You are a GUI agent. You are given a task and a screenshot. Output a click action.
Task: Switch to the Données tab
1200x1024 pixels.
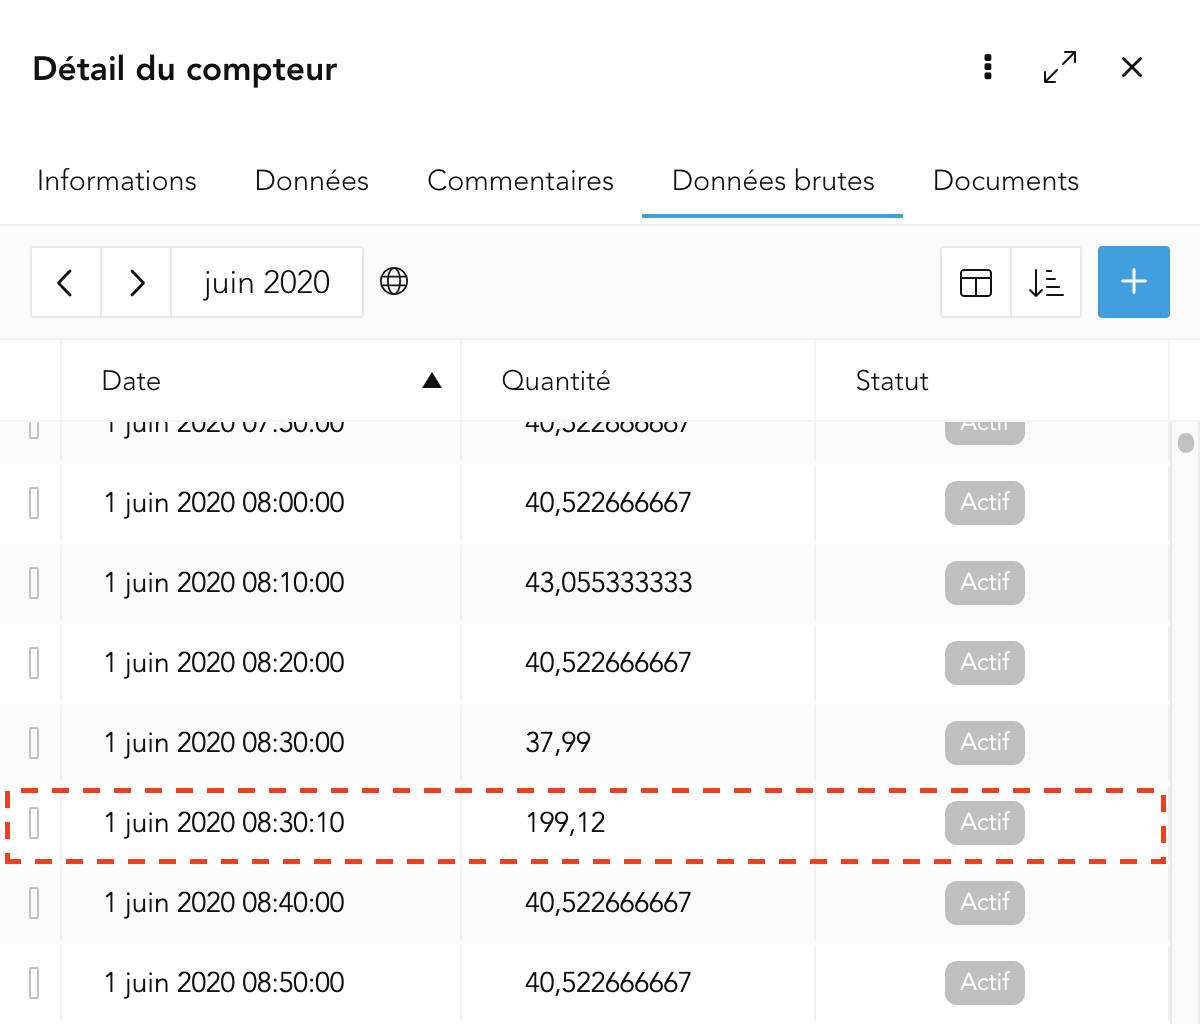(x=312, y=181)
